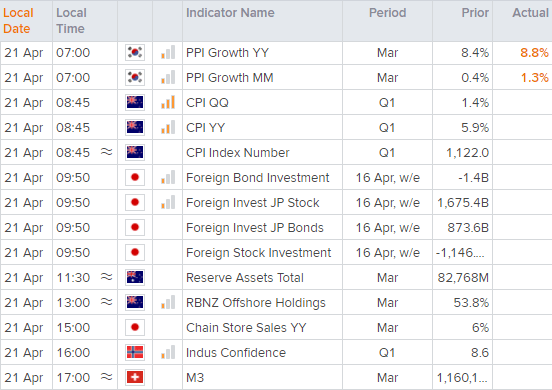Image resolution: width=552 pixels, height=390 pixels.
Task: Open the Chain Store Sales YY indicator
Action: click(246, 328)
